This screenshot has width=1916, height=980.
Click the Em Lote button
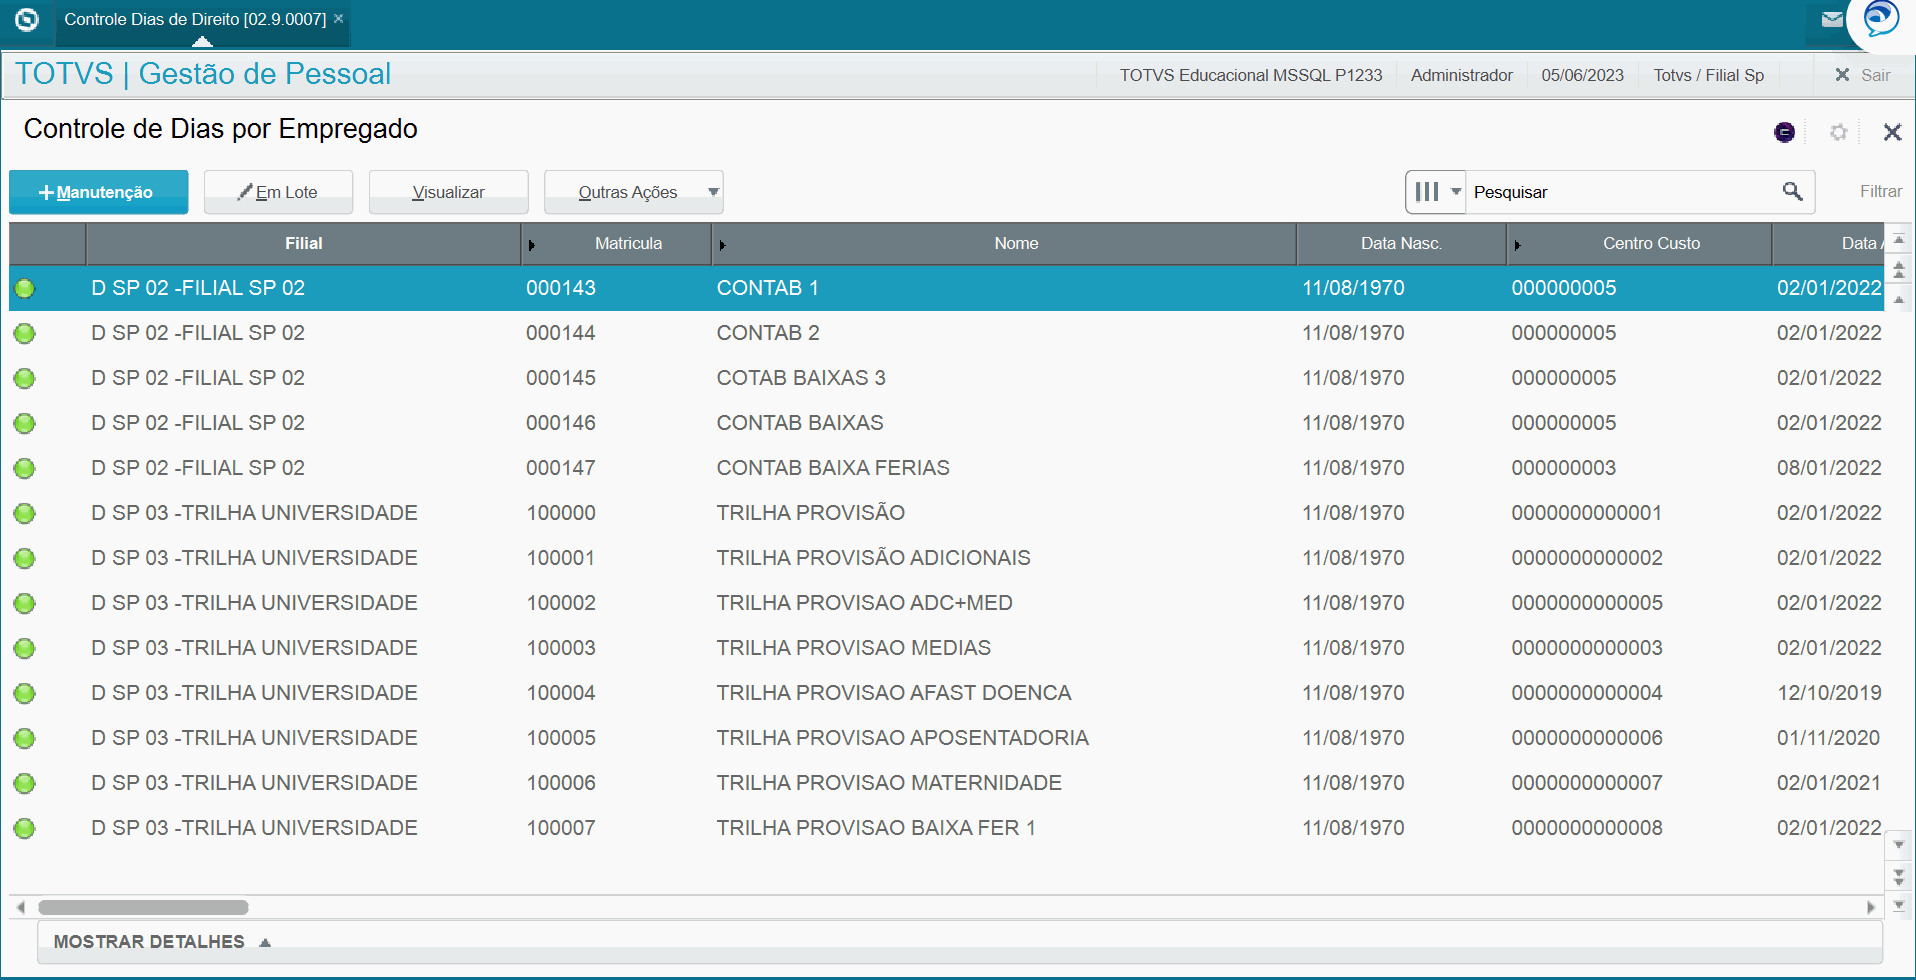point(278,192)
